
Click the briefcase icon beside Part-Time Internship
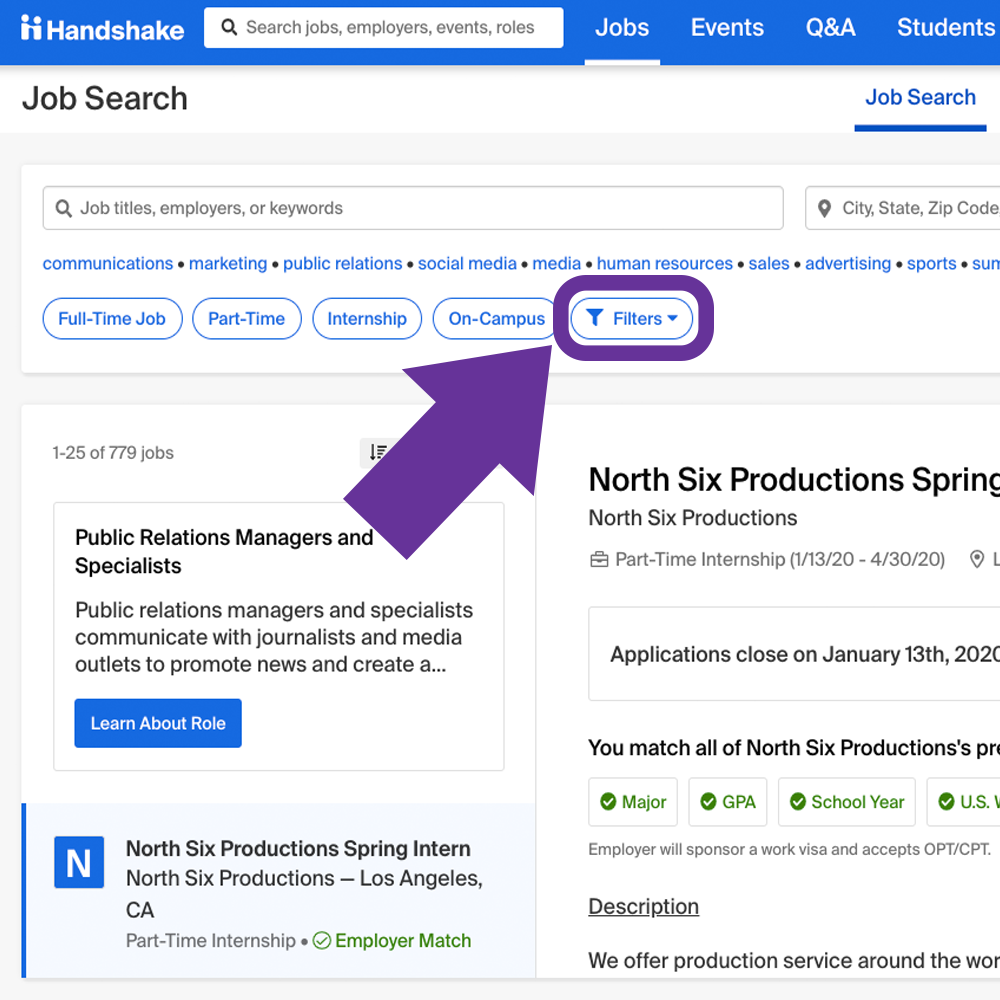[x=599, y=560]
